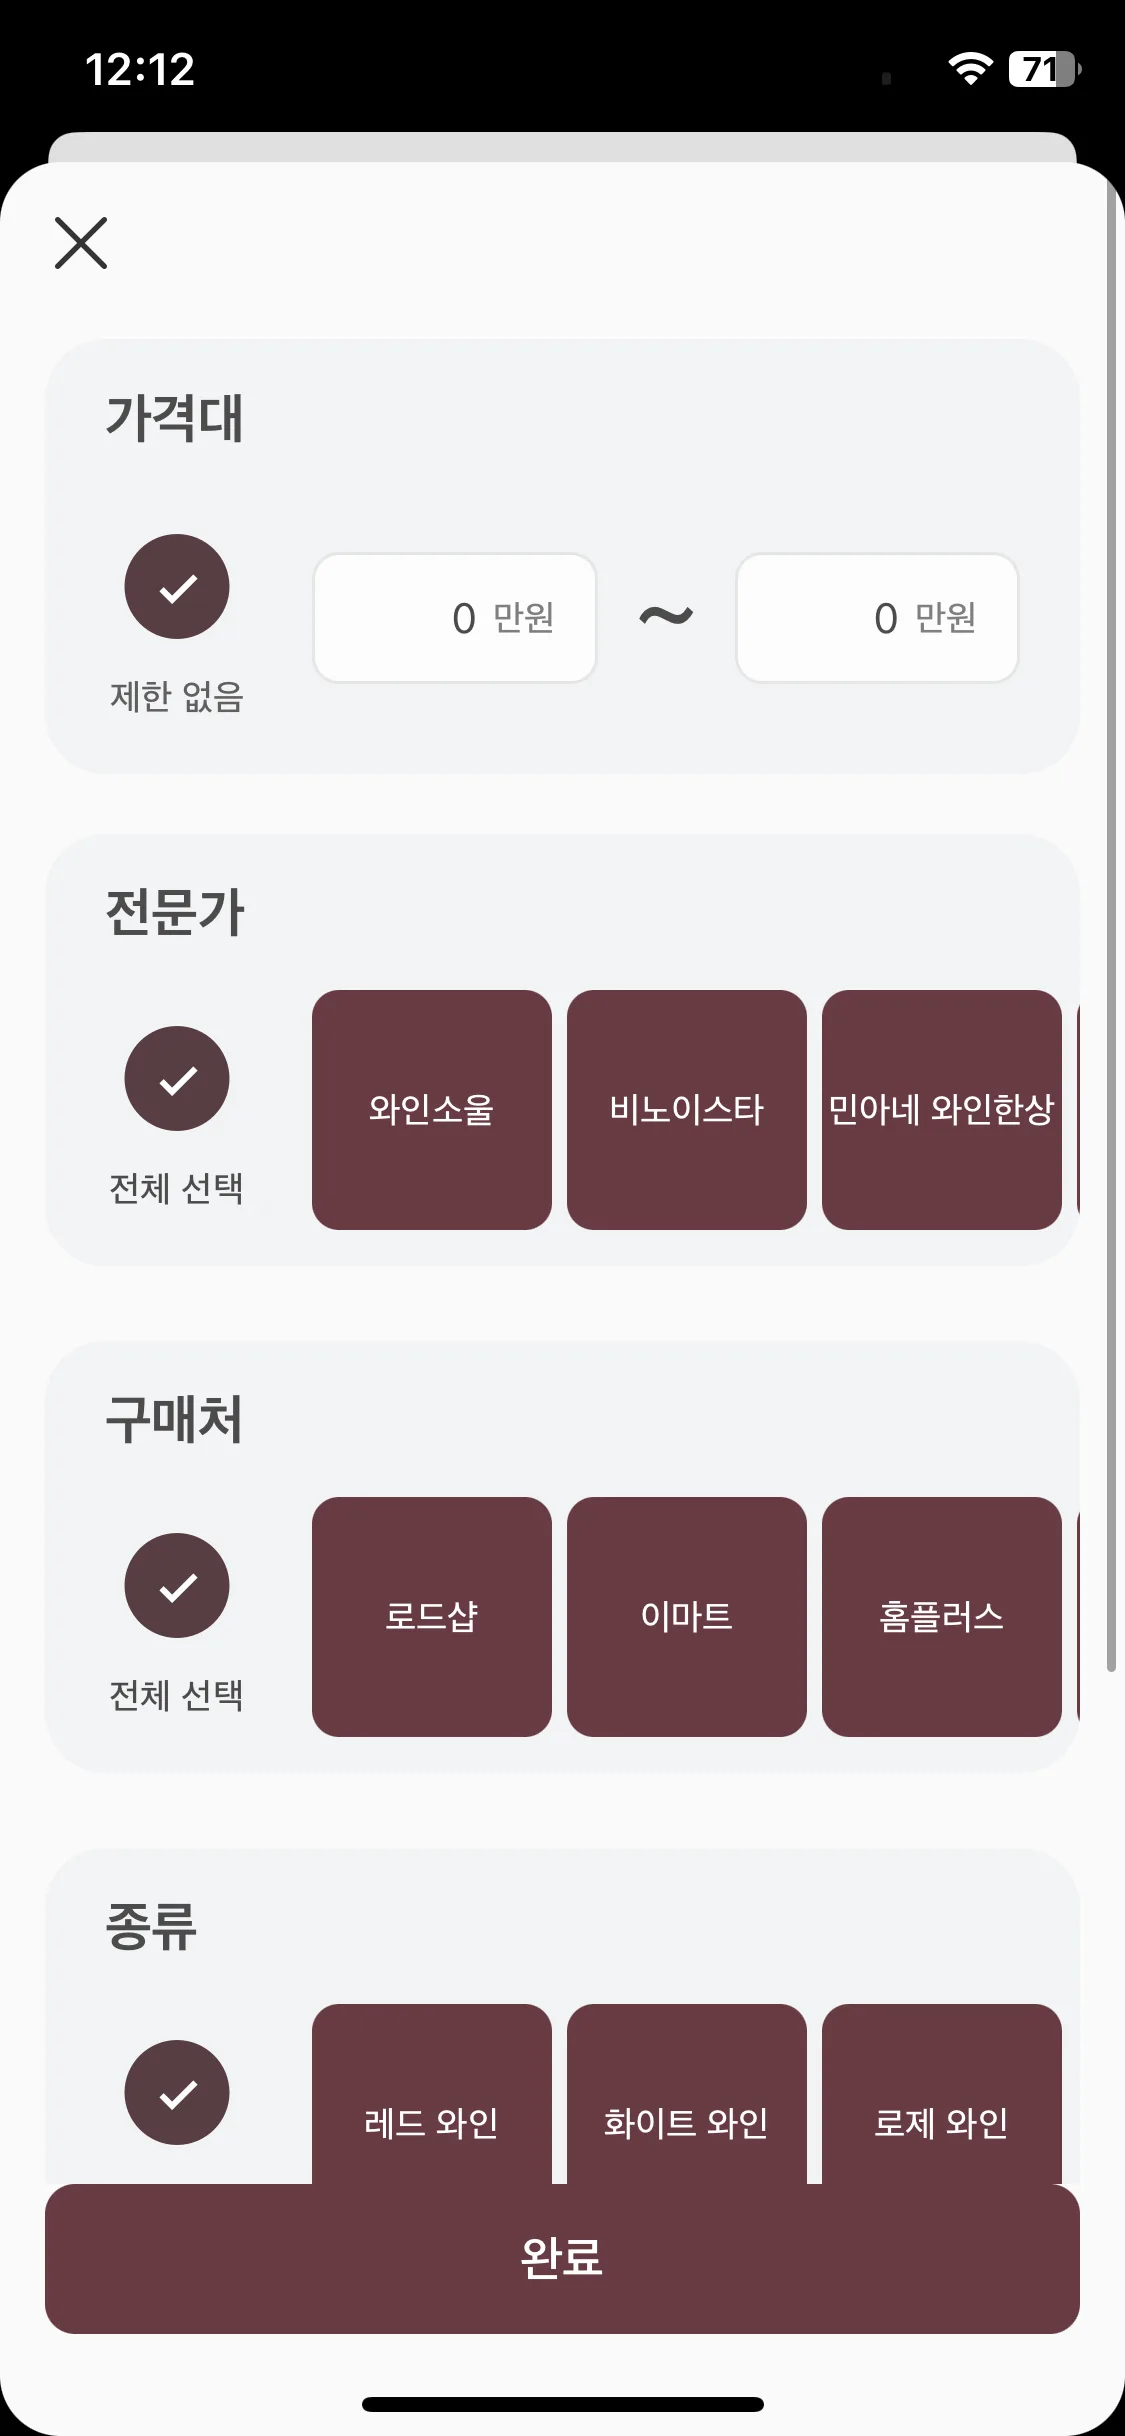
Task: Toggle the 제한 없음 price checkmark
Action: coord(177,587)
